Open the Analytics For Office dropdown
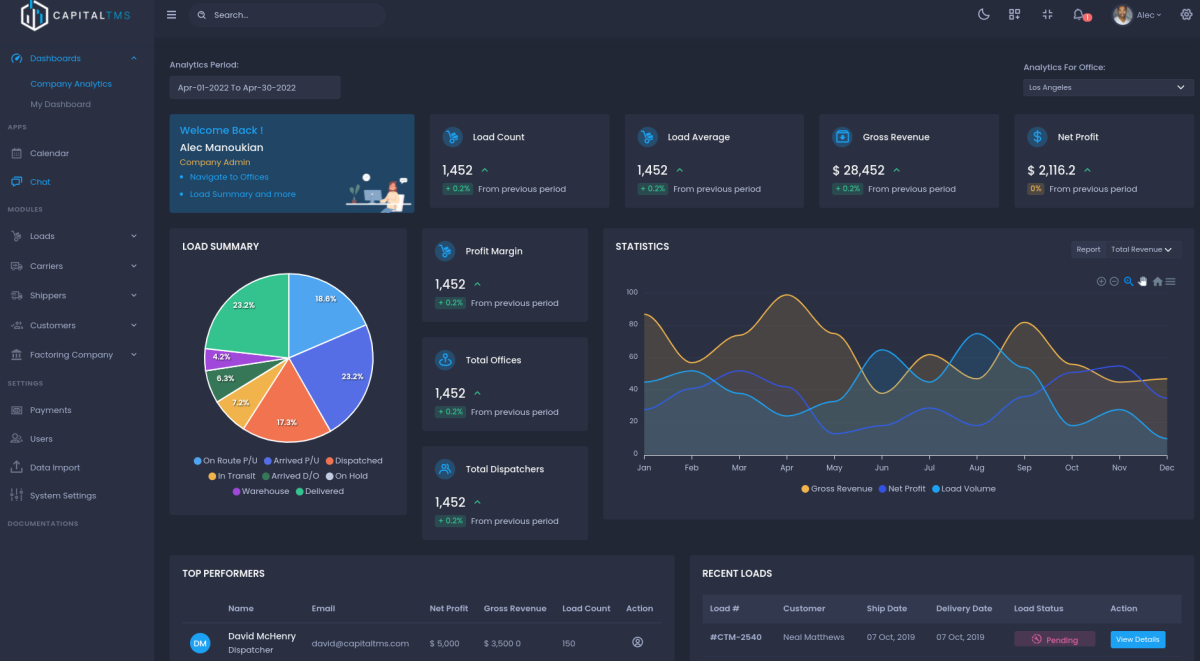Screen dimensions: 1200x661 (x=1108, y=88)
